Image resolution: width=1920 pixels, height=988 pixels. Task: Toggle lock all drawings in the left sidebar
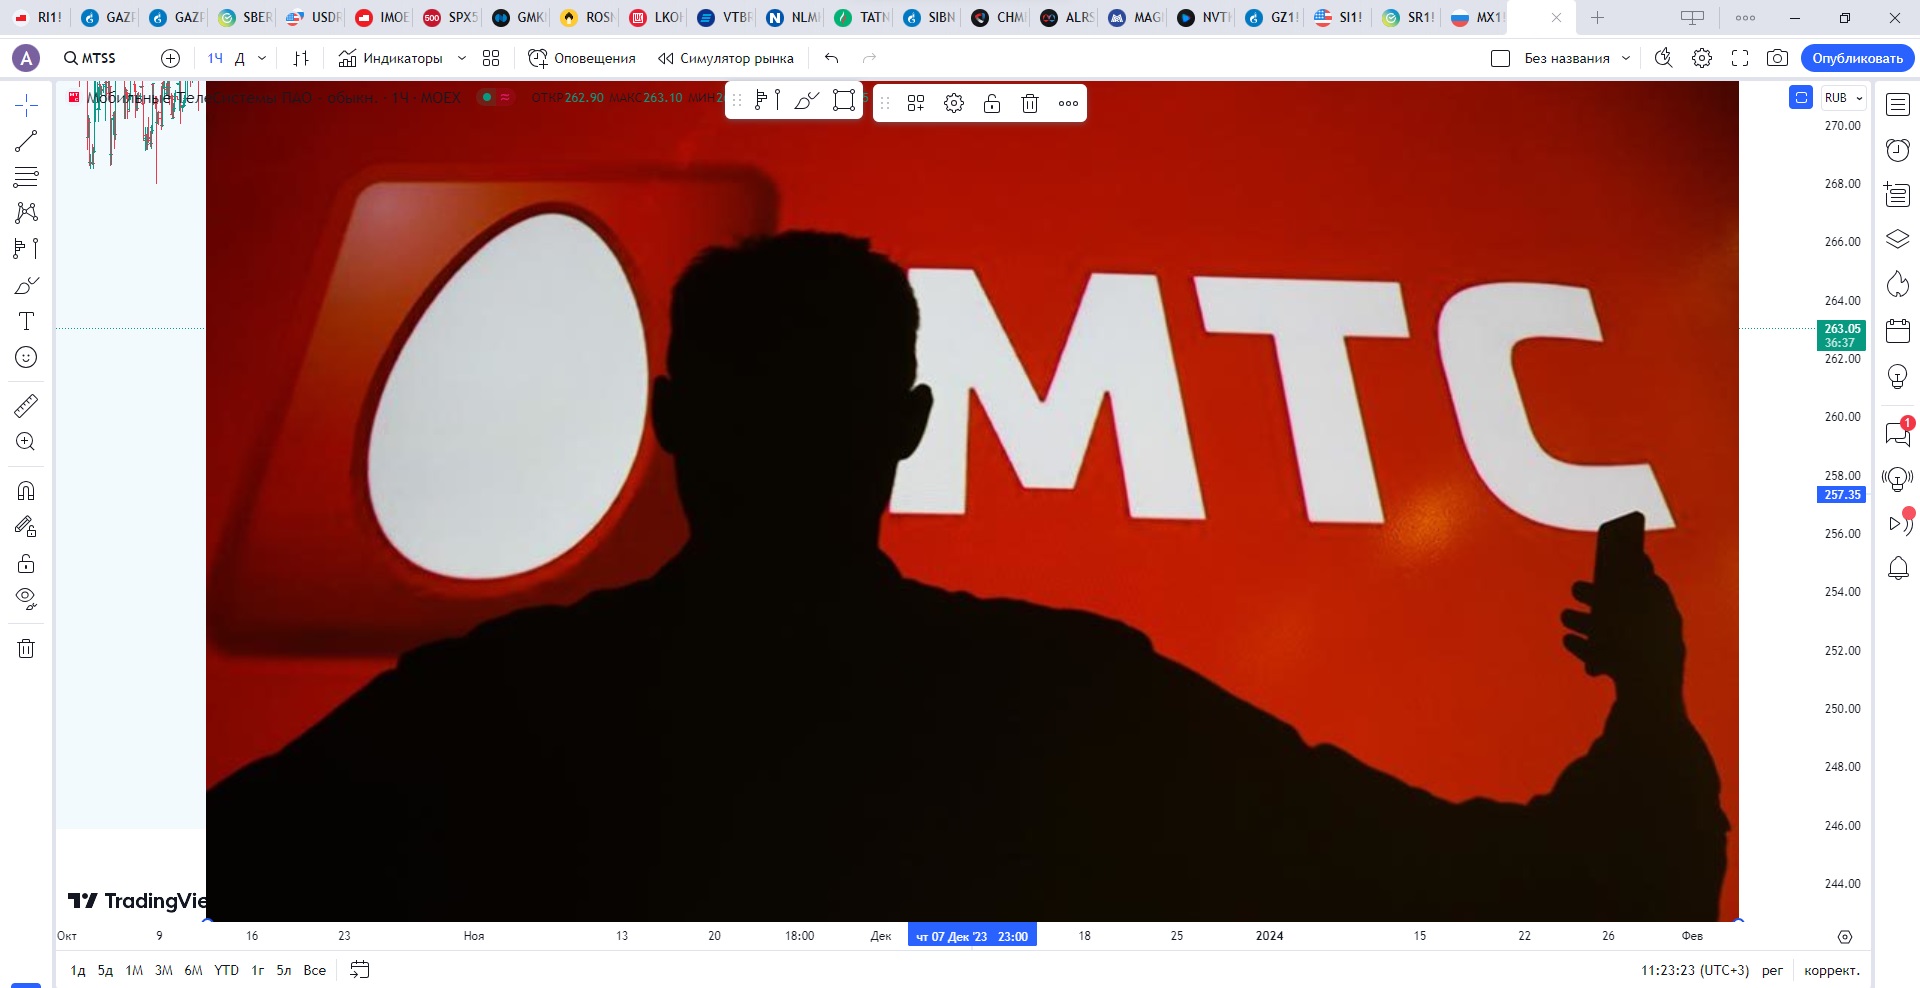[26, 563]
